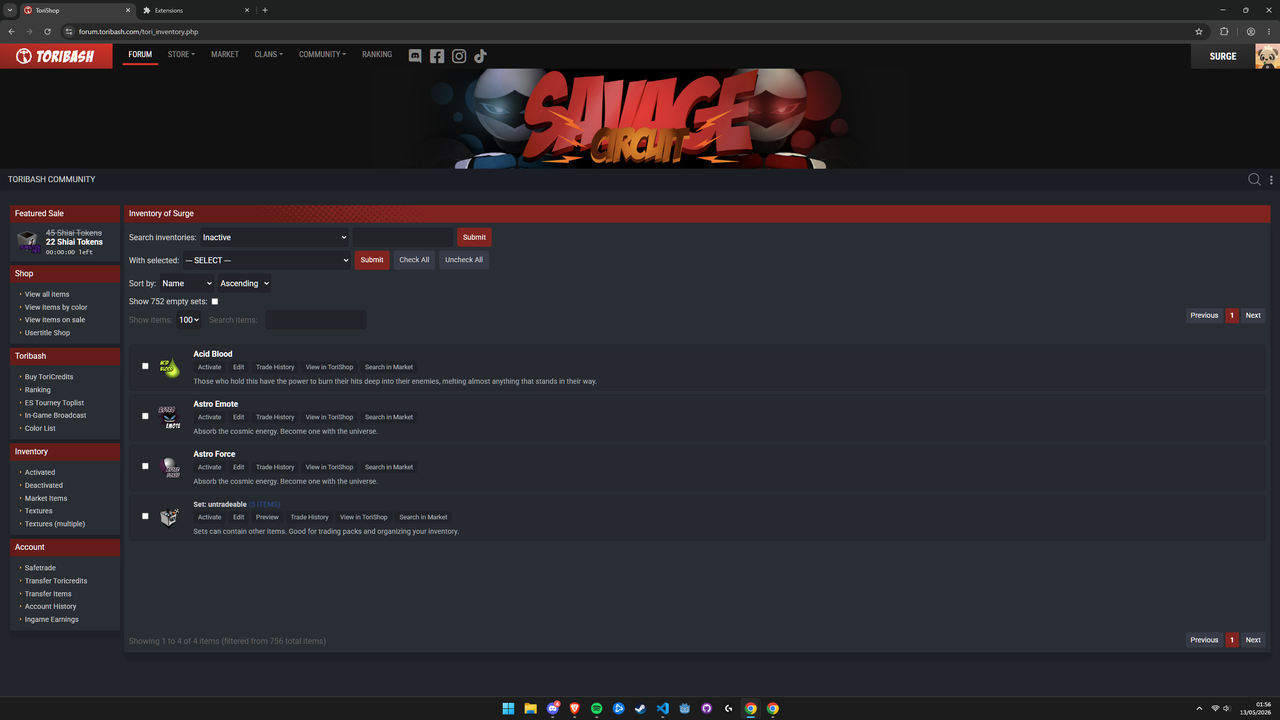Tick the untradeable set checkbox
This screenshot has height=720, width=1280.
[145, 516]
